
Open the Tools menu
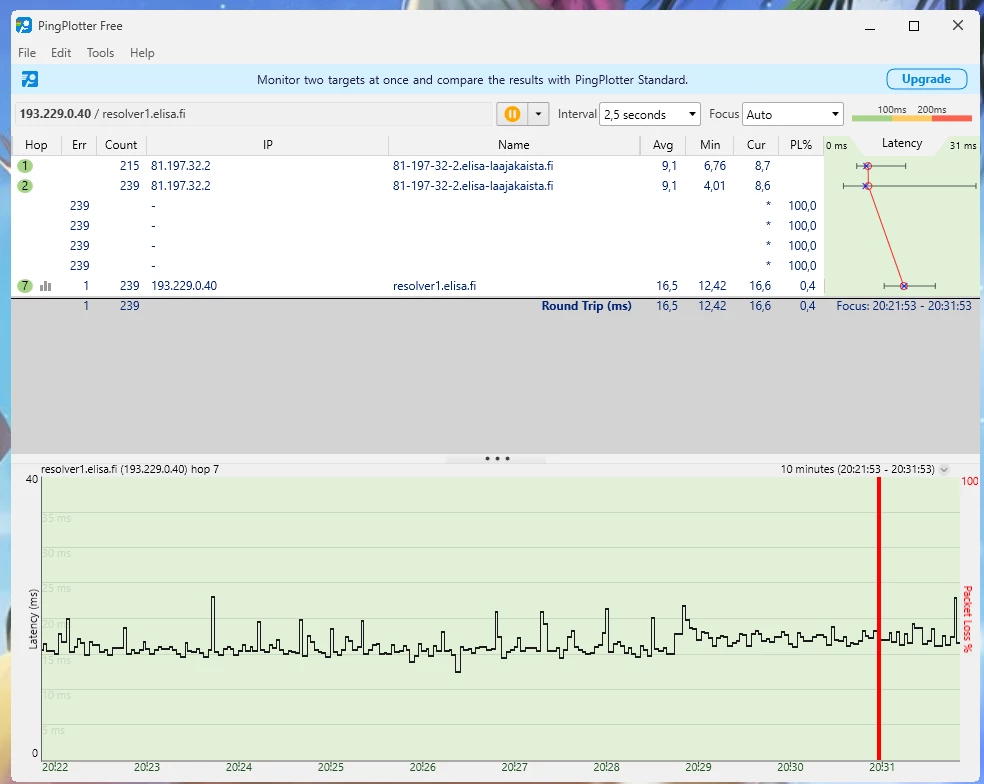point(100,53)
